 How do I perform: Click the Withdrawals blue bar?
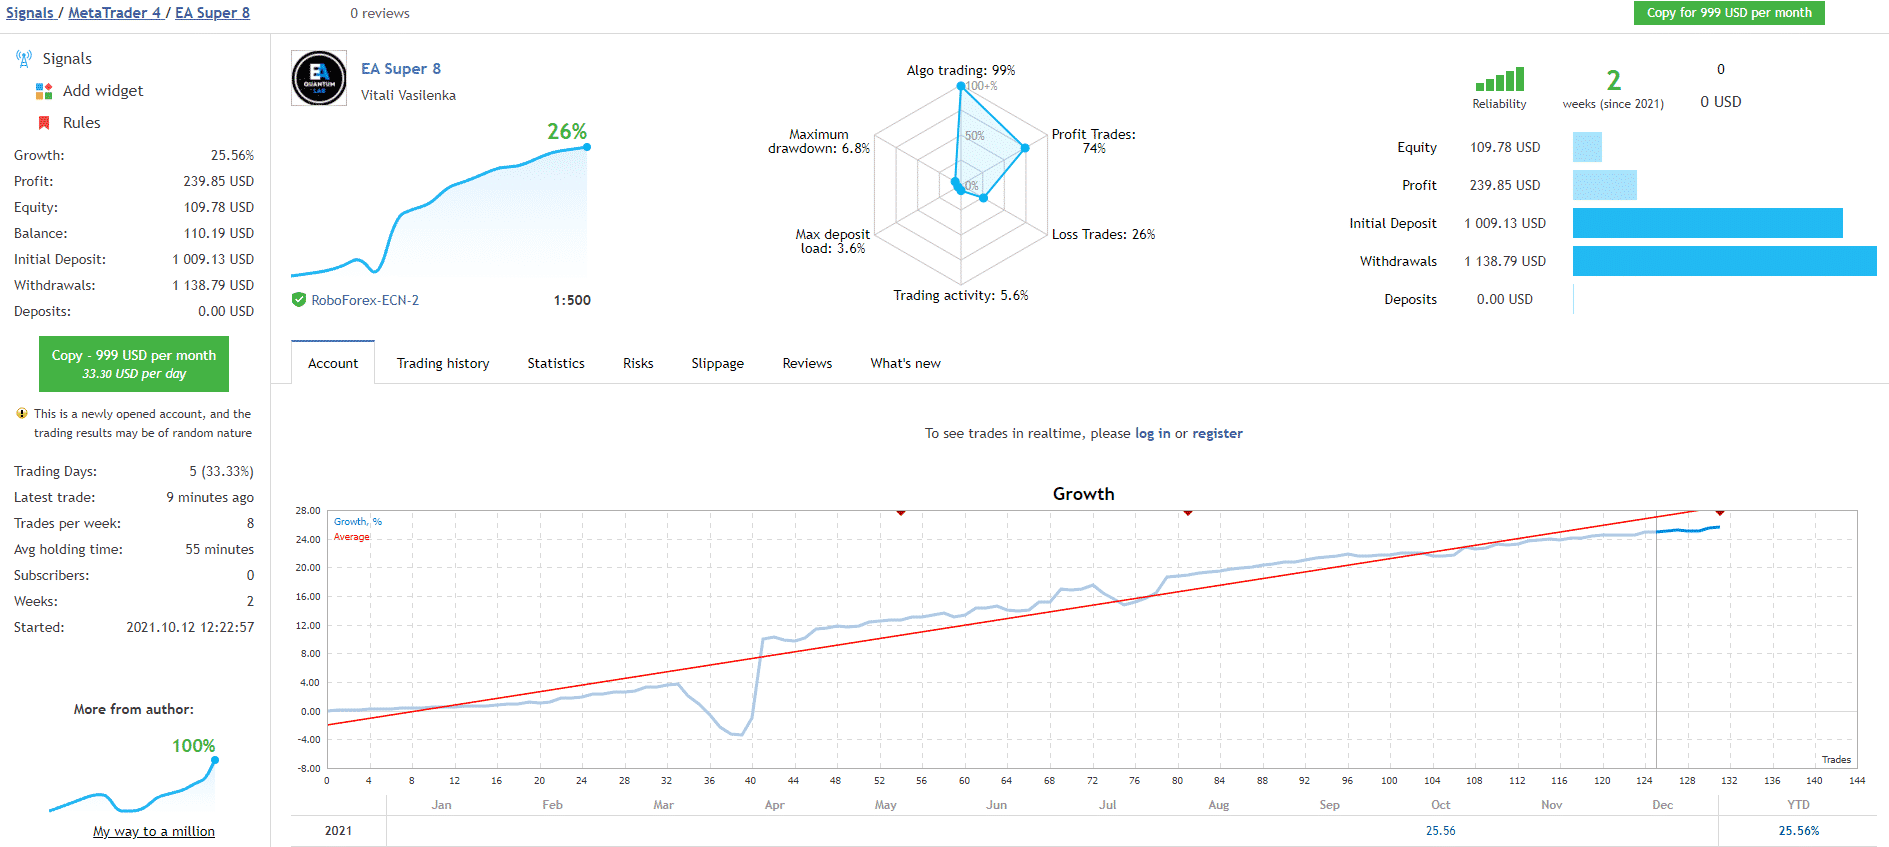click(1725, 261)
